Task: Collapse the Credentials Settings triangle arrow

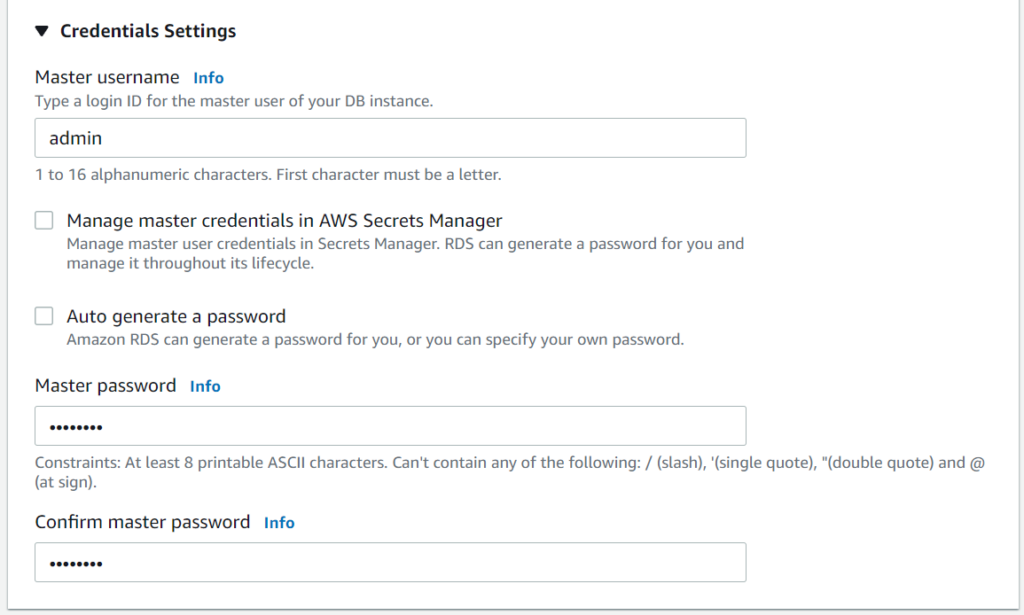Action: coord(41,31)
